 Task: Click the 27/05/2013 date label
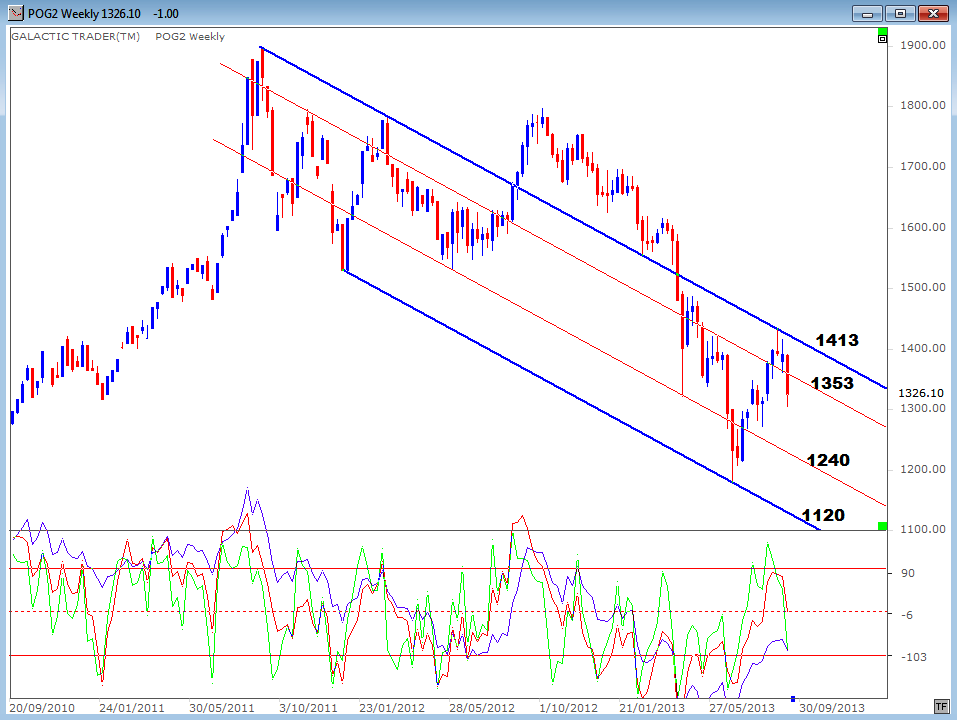[742, 708]
